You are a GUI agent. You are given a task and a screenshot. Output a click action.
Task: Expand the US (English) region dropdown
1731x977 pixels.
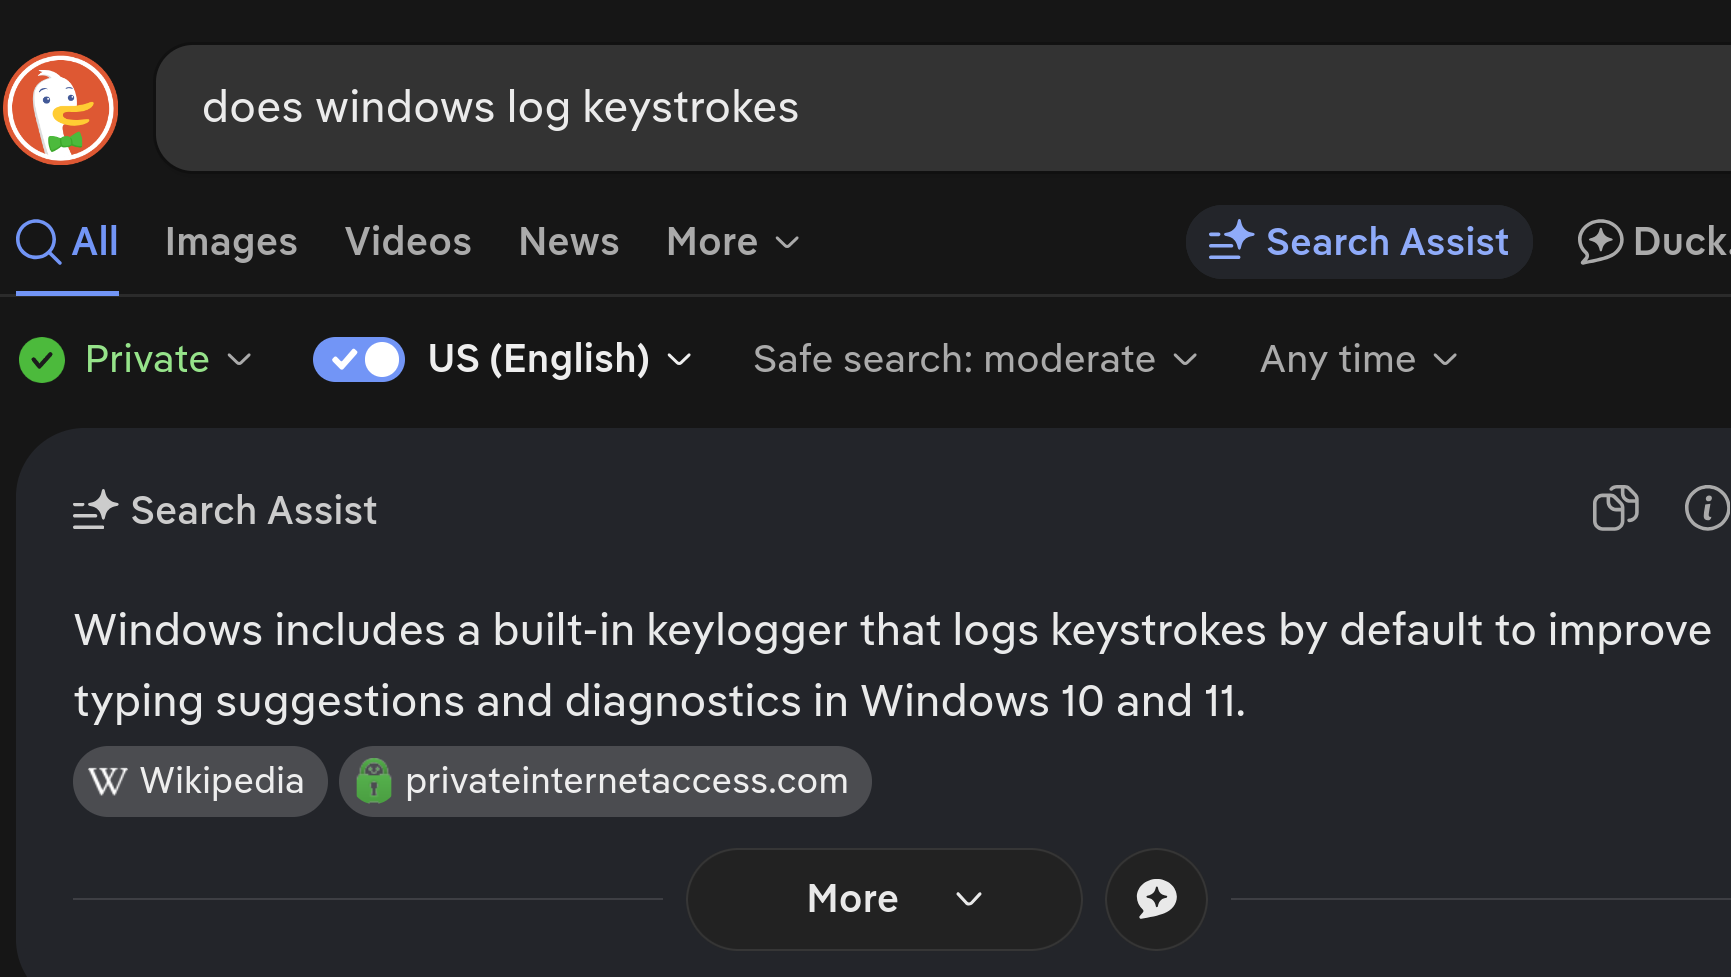(x=560, y=359)
